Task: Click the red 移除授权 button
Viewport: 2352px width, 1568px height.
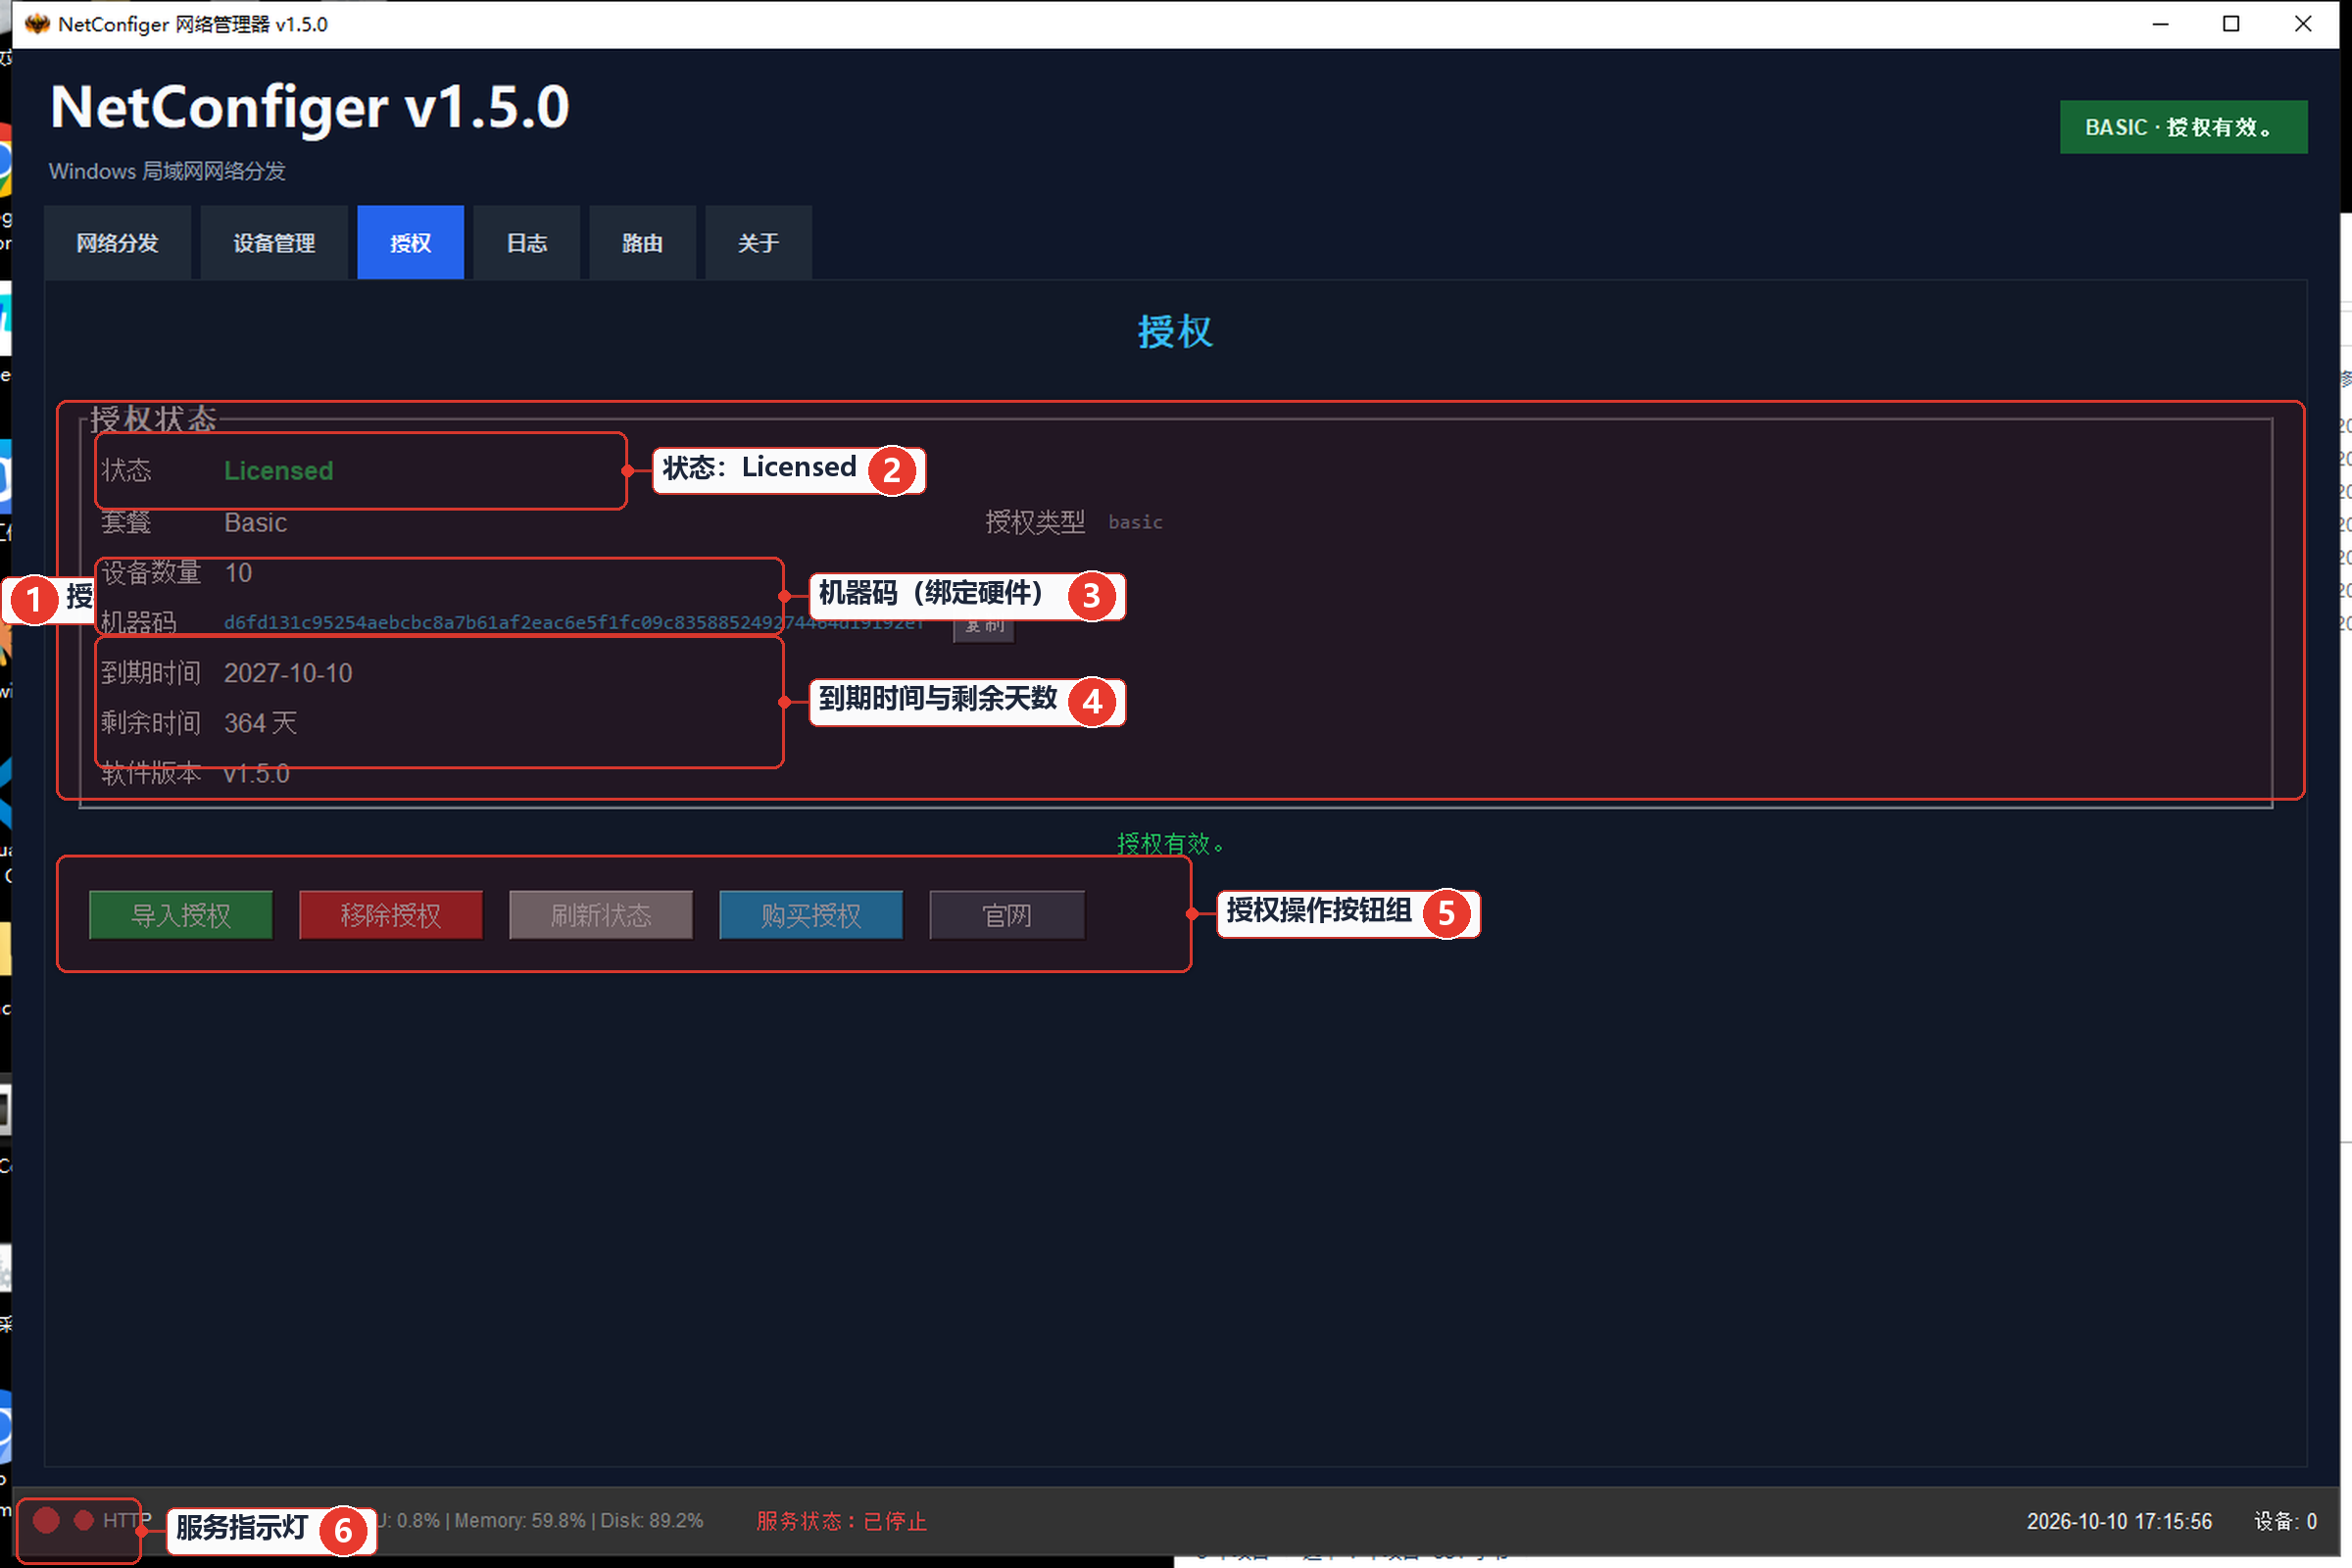Action: pyautogui.click(x=391, y=915)
